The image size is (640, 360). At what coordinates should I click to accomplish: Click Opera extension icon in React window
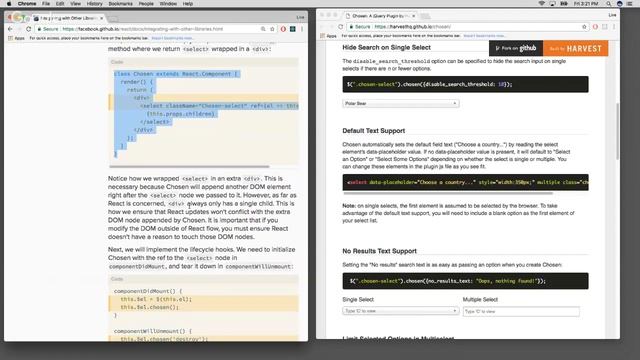click(283, 29)
